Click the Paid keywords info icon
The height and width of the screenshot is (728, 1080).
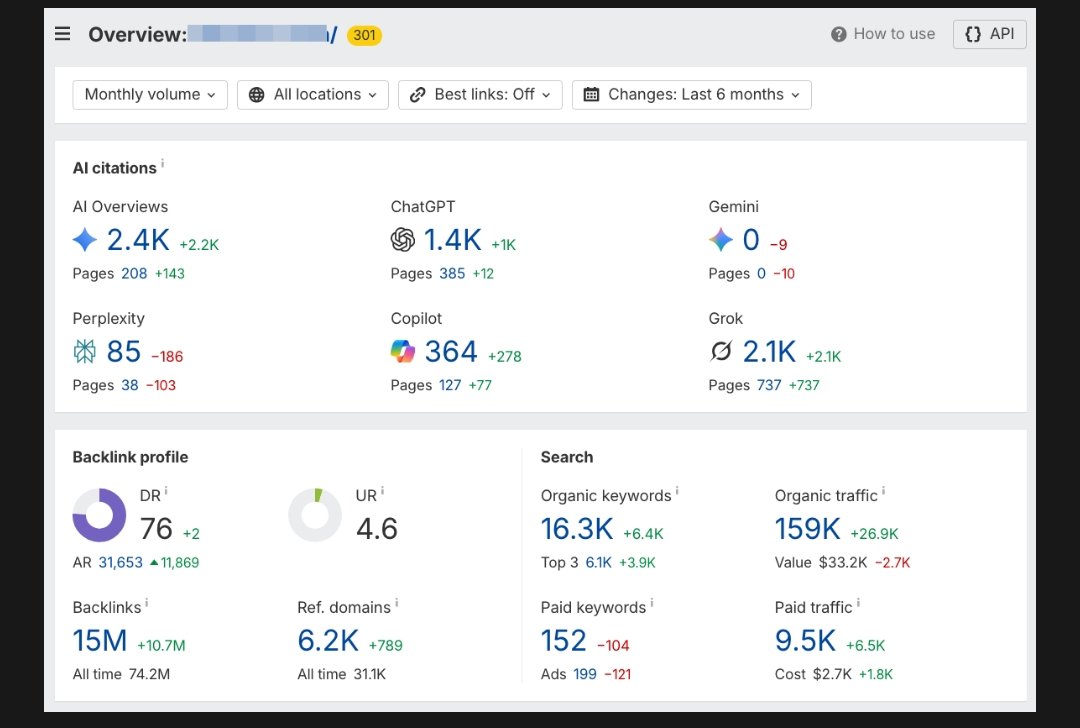pyautogui.click(x=652, y=603)
